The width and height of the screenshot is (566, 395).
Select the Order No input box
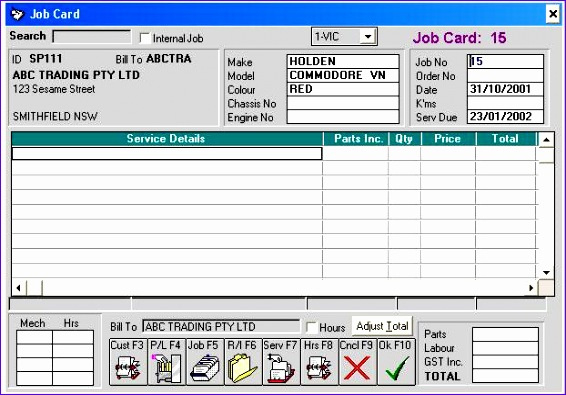point(505,76)
